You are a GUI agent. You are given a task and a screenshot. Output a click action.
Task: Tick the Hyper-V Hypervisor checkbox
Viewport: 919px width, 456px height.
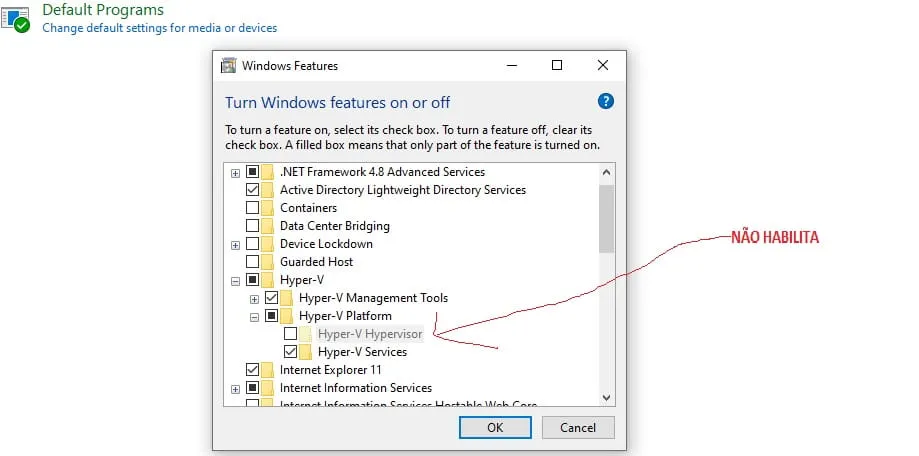(x=290, y=334)
